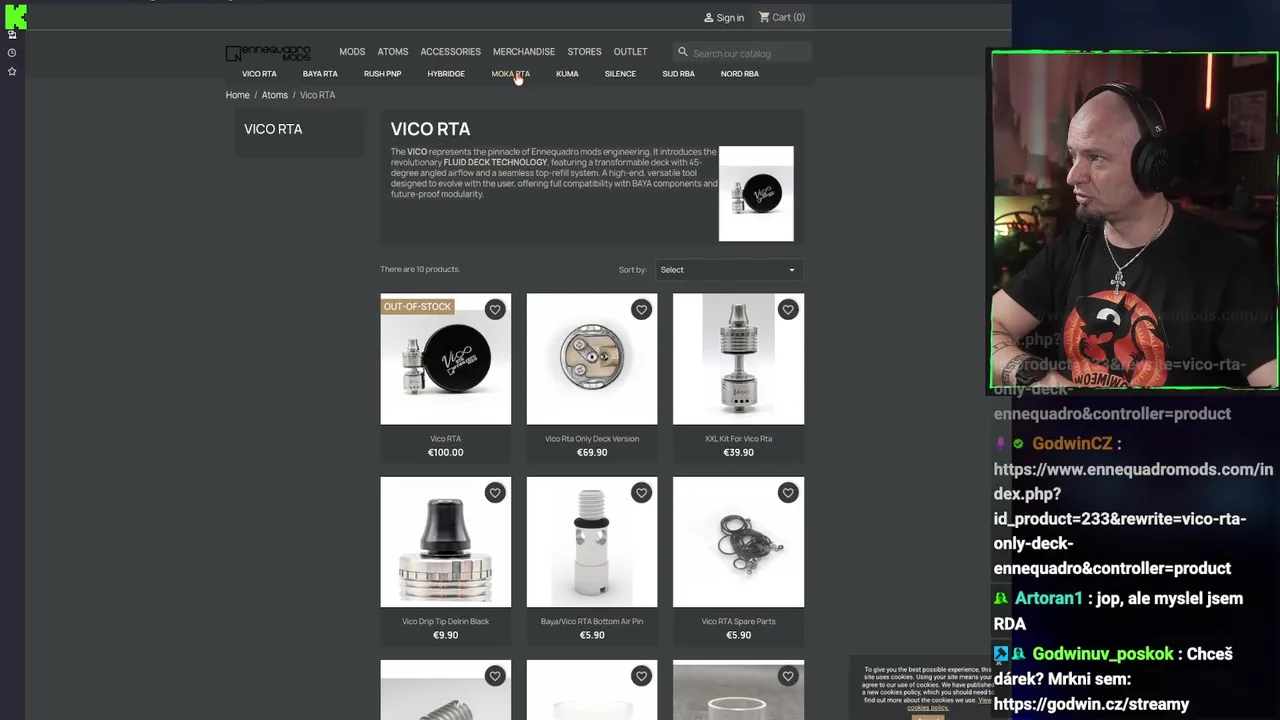Click Vico Rta Only Deck Version image
Image resolution: width=1280 pixels, height=720 pixels.
click(x=592, y=359)
